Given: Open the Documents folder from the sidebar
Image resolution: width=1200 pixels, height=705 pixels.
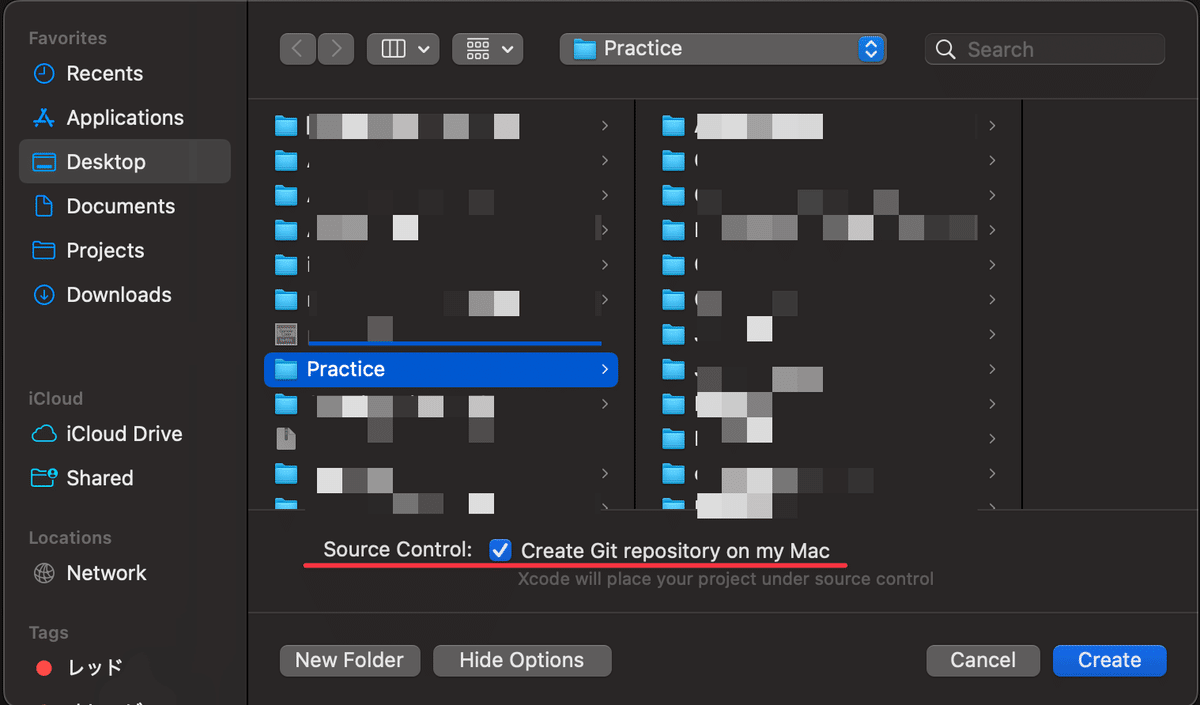Looking at the screenshot, I should coord(119,206).
